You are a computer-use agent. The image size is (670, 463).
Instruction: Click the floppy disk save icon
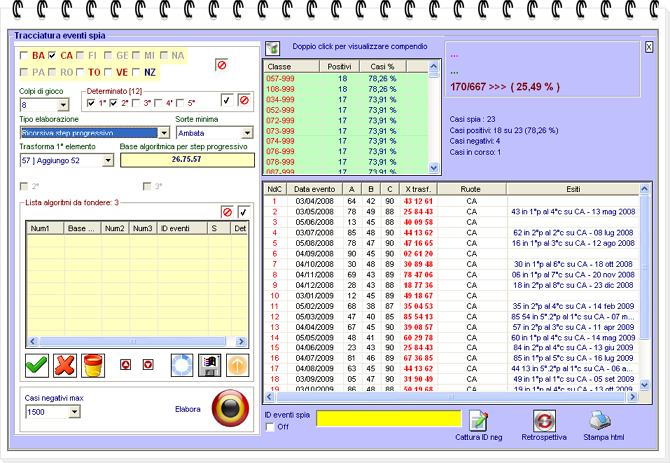pyautogui.click(x=209, y=365)
